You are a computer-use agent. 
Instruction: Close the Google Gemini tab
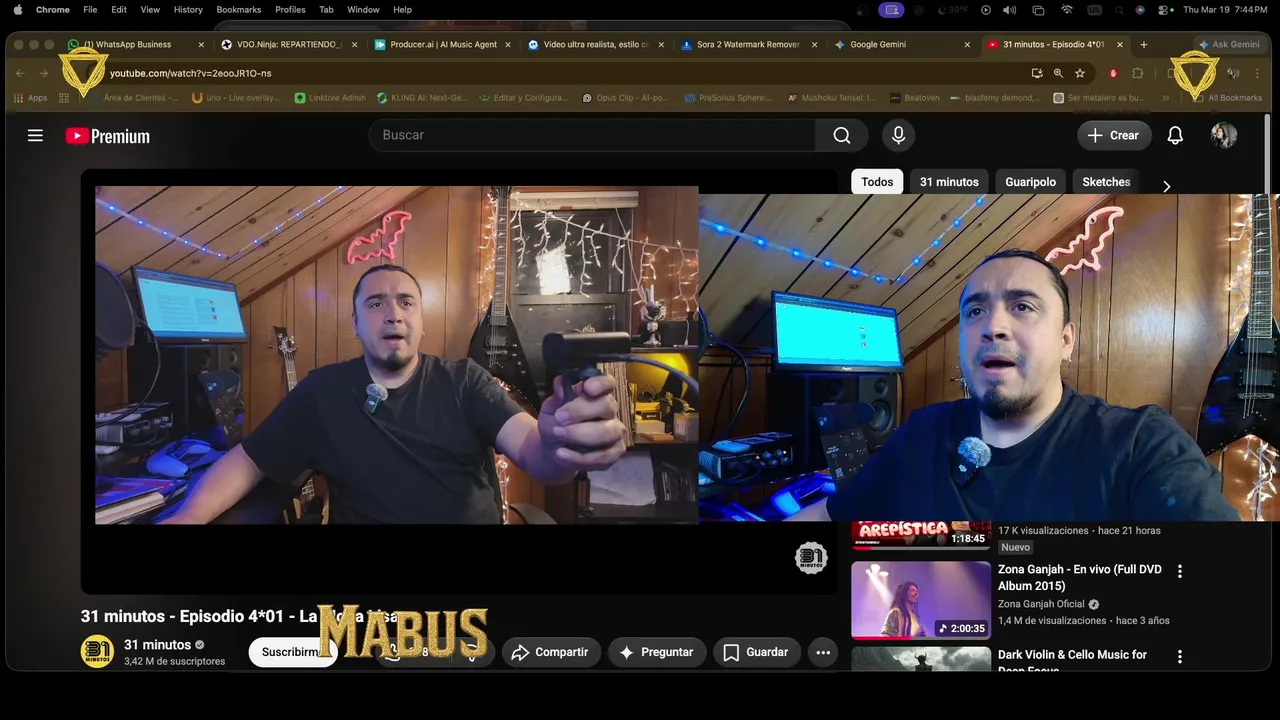coord(967,44)
